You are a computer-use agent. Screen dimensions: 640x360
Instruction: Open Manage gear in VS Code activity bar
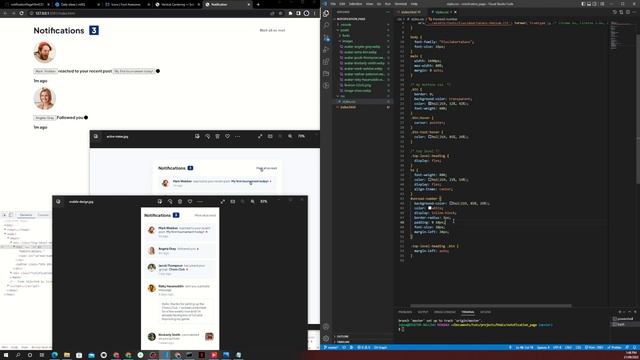click(x=326, y=338)
